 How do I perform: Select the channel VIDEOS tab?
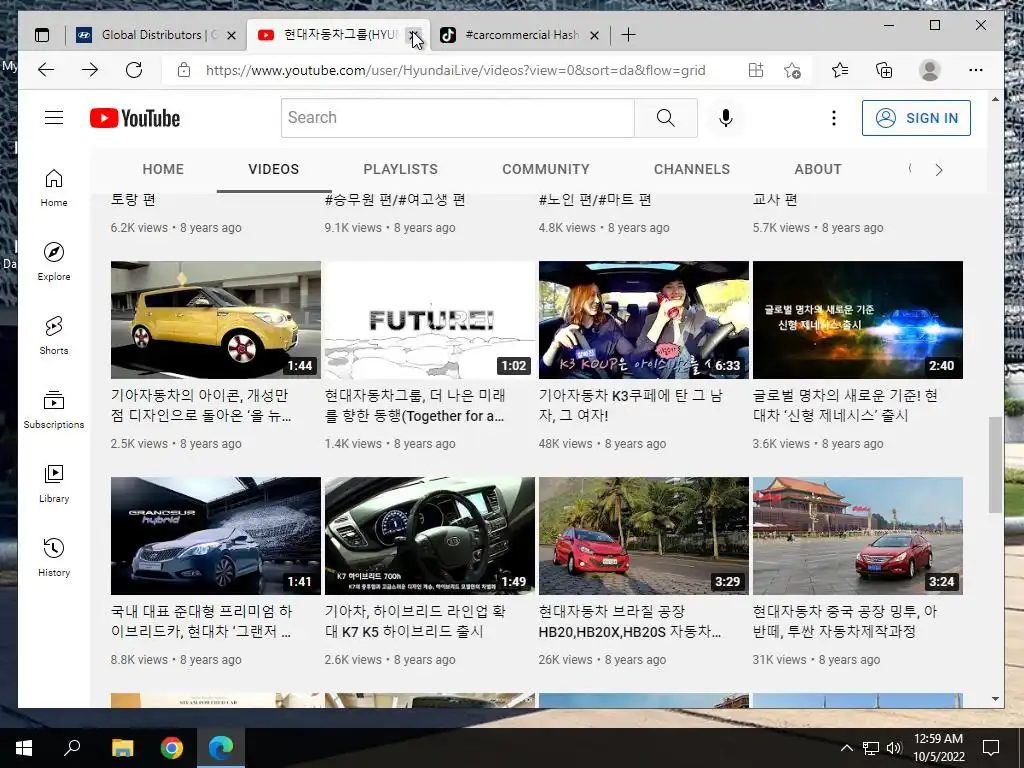click(274, 169)
